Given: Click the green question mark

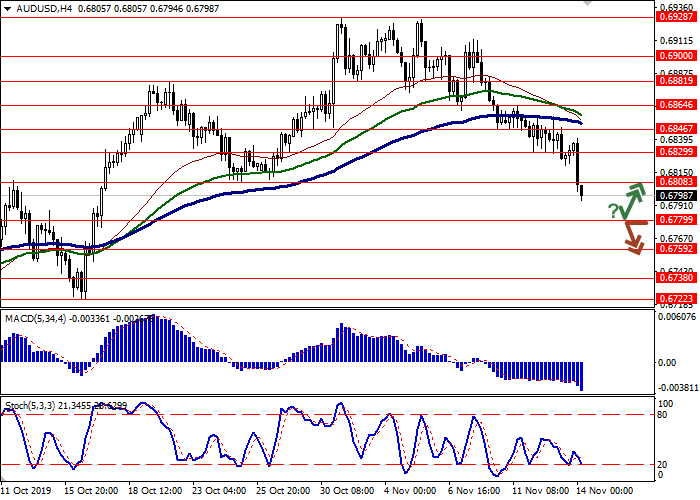Looking at the screenshot, I should tap(613, 209).
